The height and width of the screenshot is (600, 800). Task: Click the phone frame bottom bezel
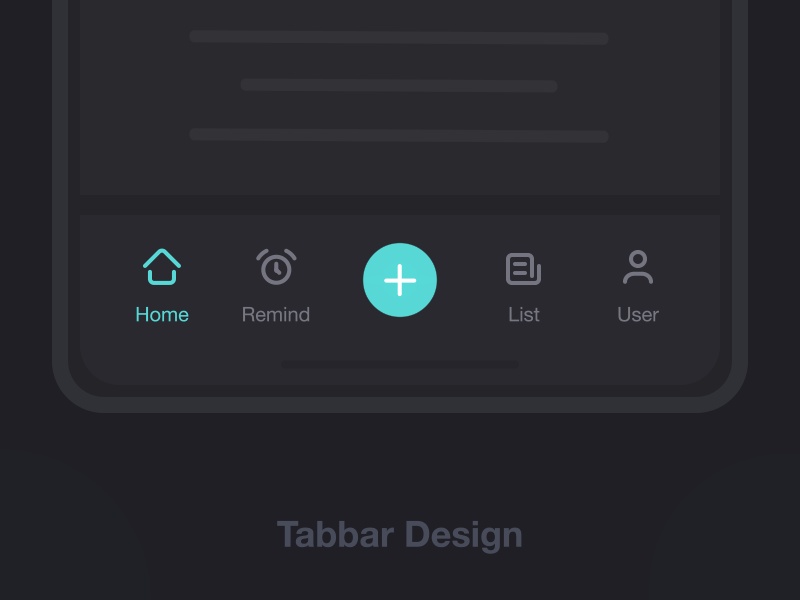click(x=400, y=404)
